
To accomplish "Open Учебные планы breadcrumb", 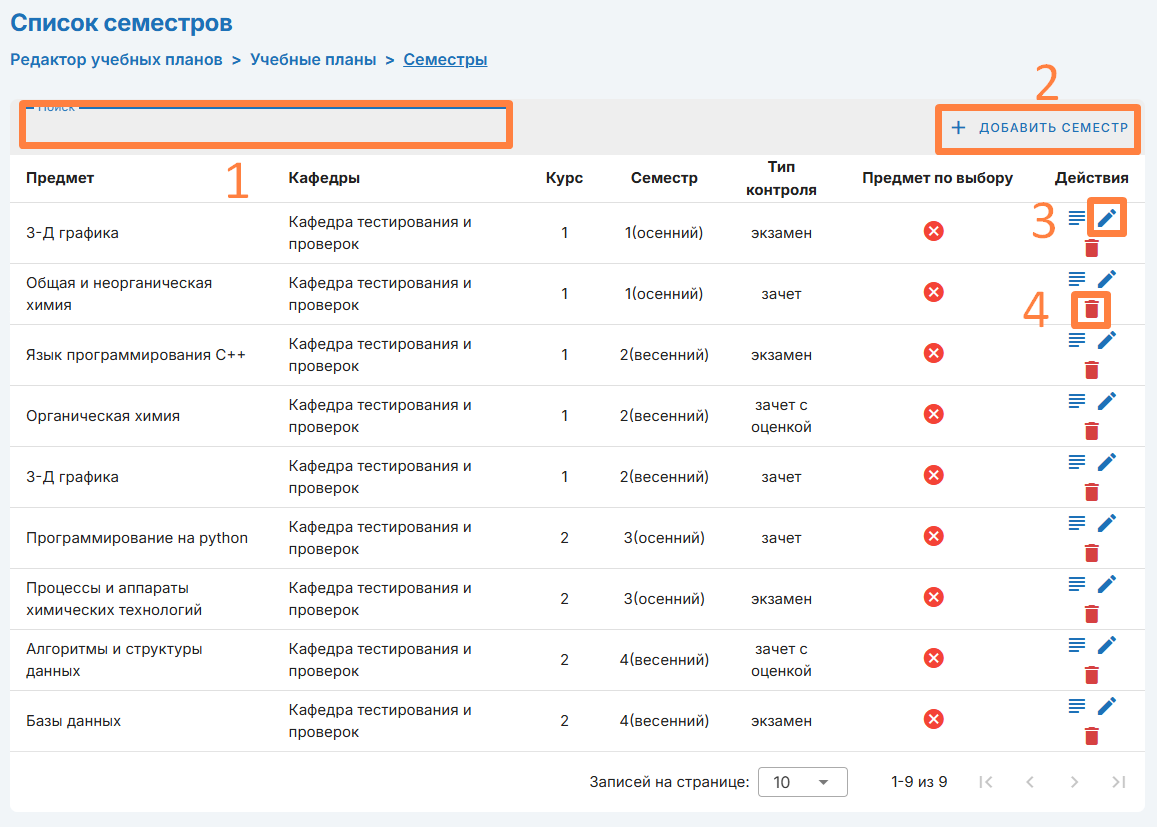I will point(313,60).
